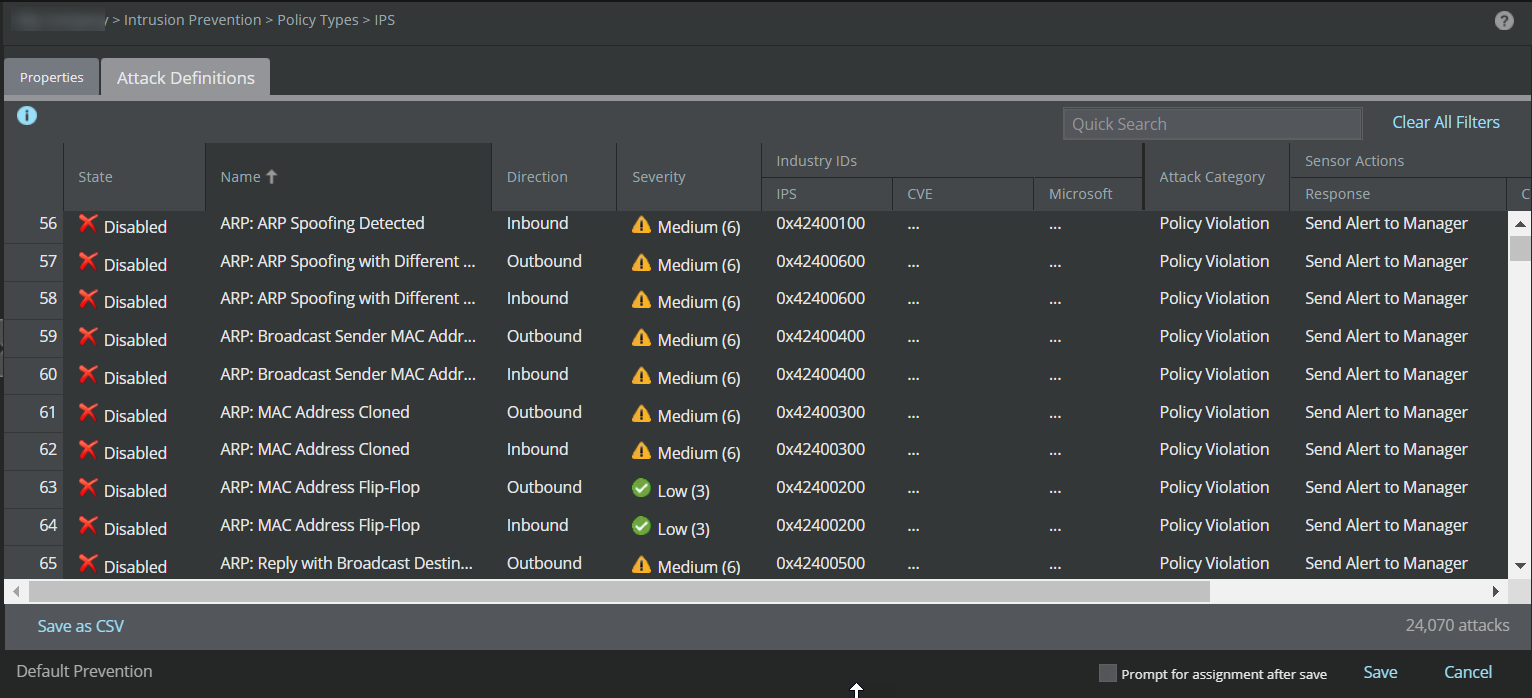Select the Outbound ARP: MAC Address Cloned row name
The height and width of the screenshot is (698, 1532).
[315, 412]
